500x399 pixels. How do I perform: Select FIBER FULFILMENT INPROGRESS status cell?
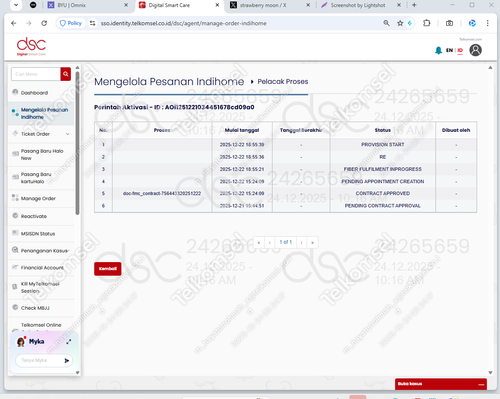383,169
